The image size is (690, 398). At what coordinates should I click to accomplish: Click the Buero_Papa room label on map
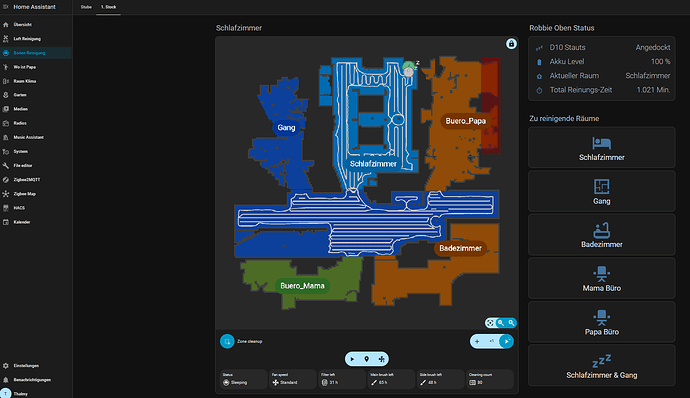[x=466, y=121]
